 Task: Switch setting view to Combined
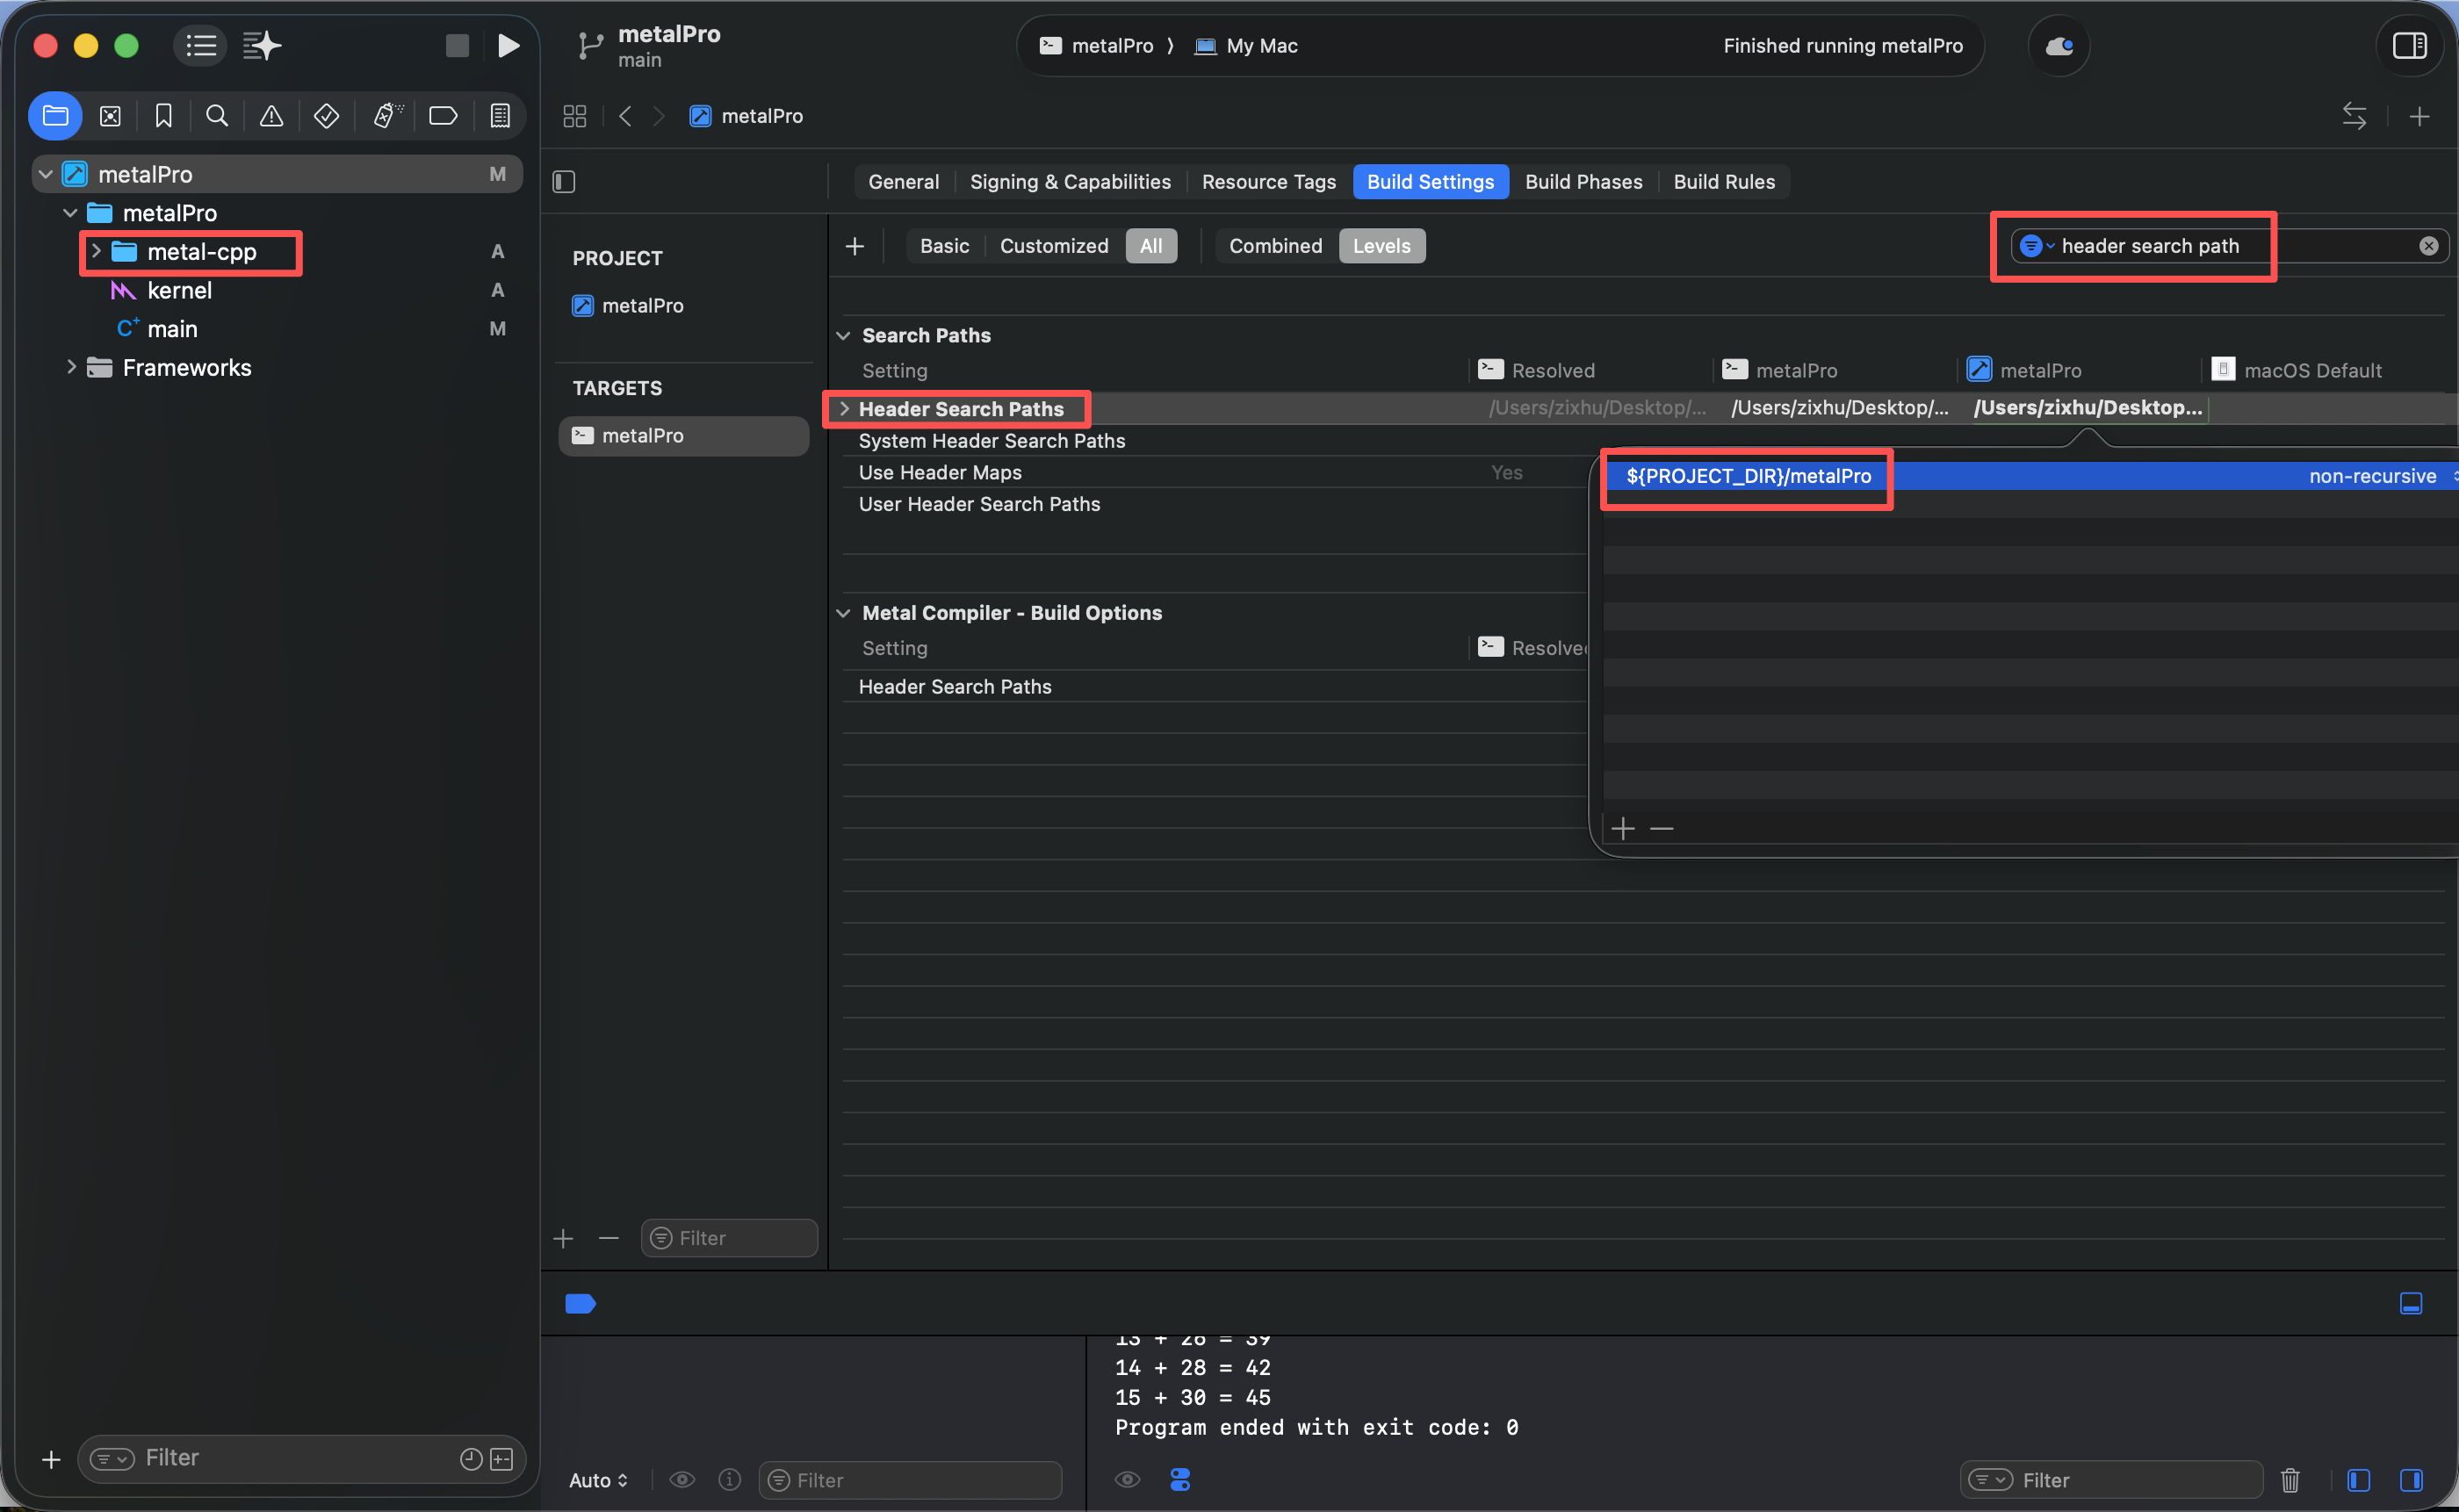[1275, 246]
